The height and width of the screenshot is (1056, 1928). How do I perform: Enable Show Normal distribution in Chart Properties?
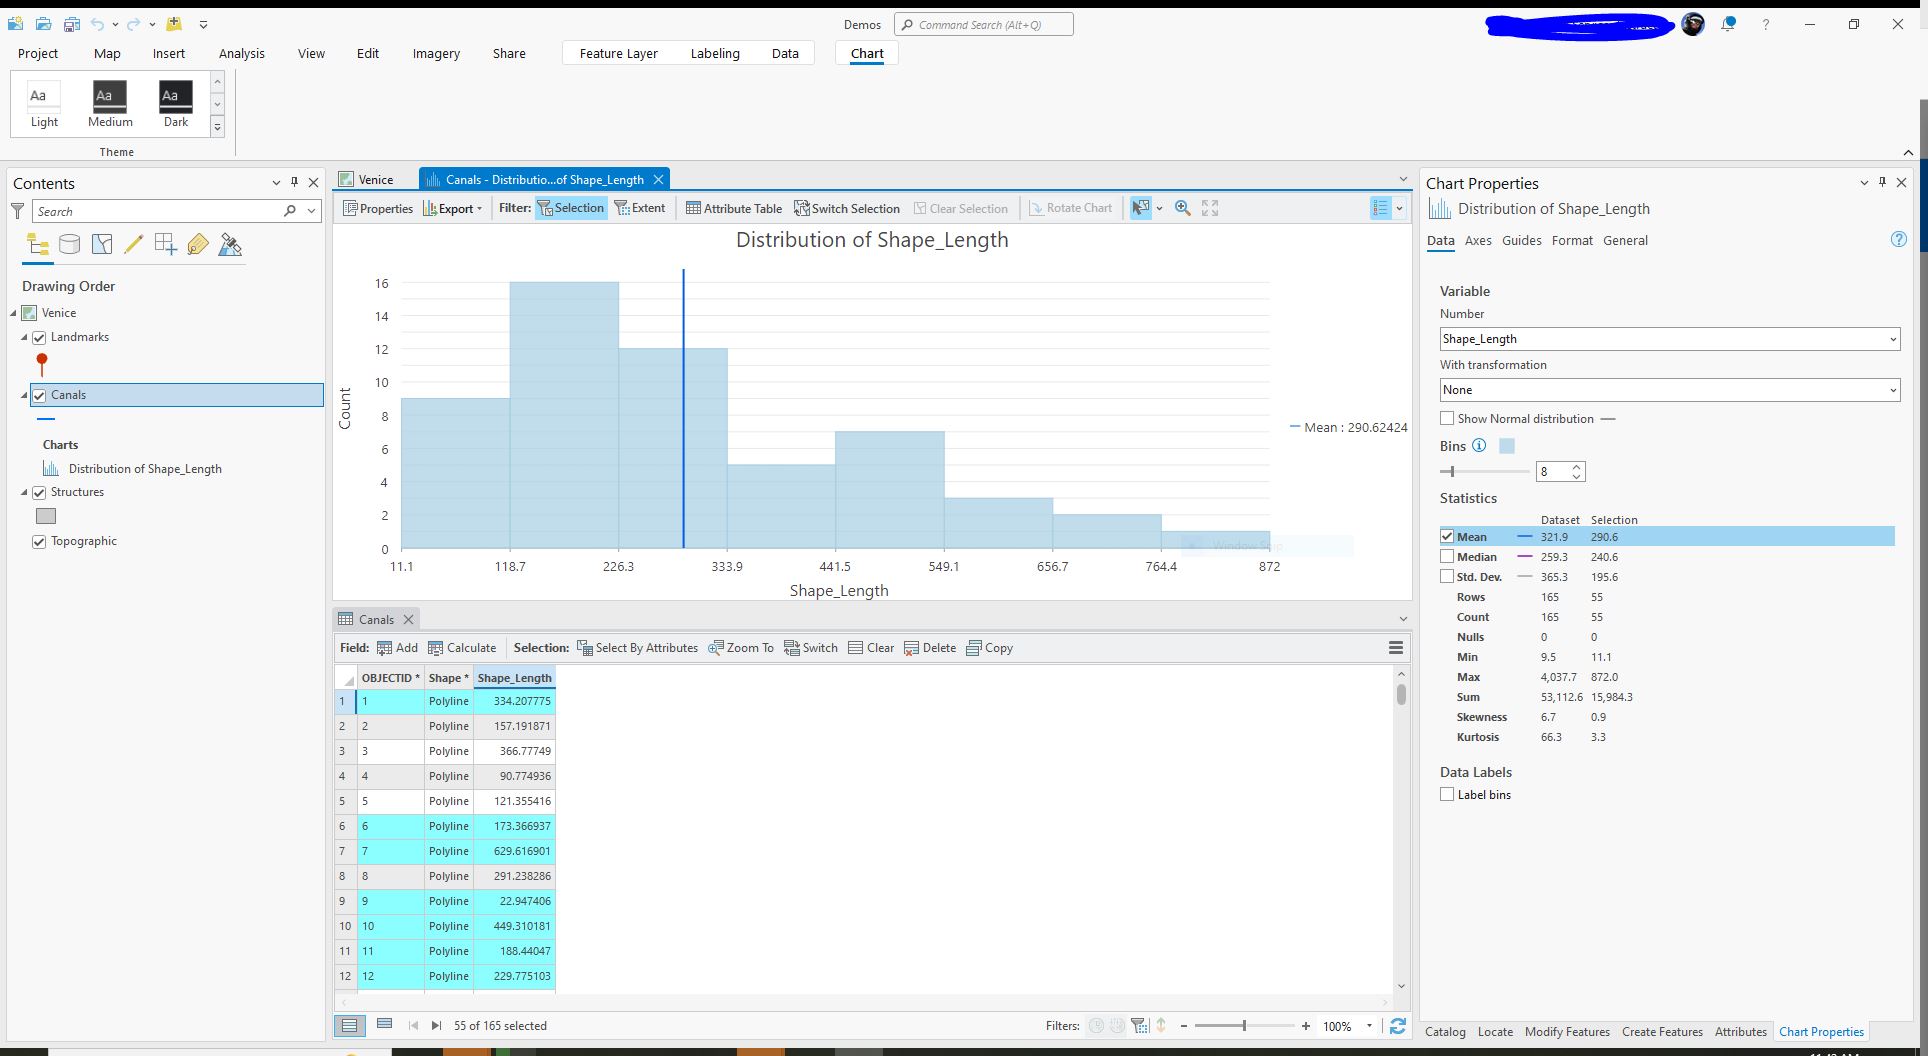[x=1447, y=418]
